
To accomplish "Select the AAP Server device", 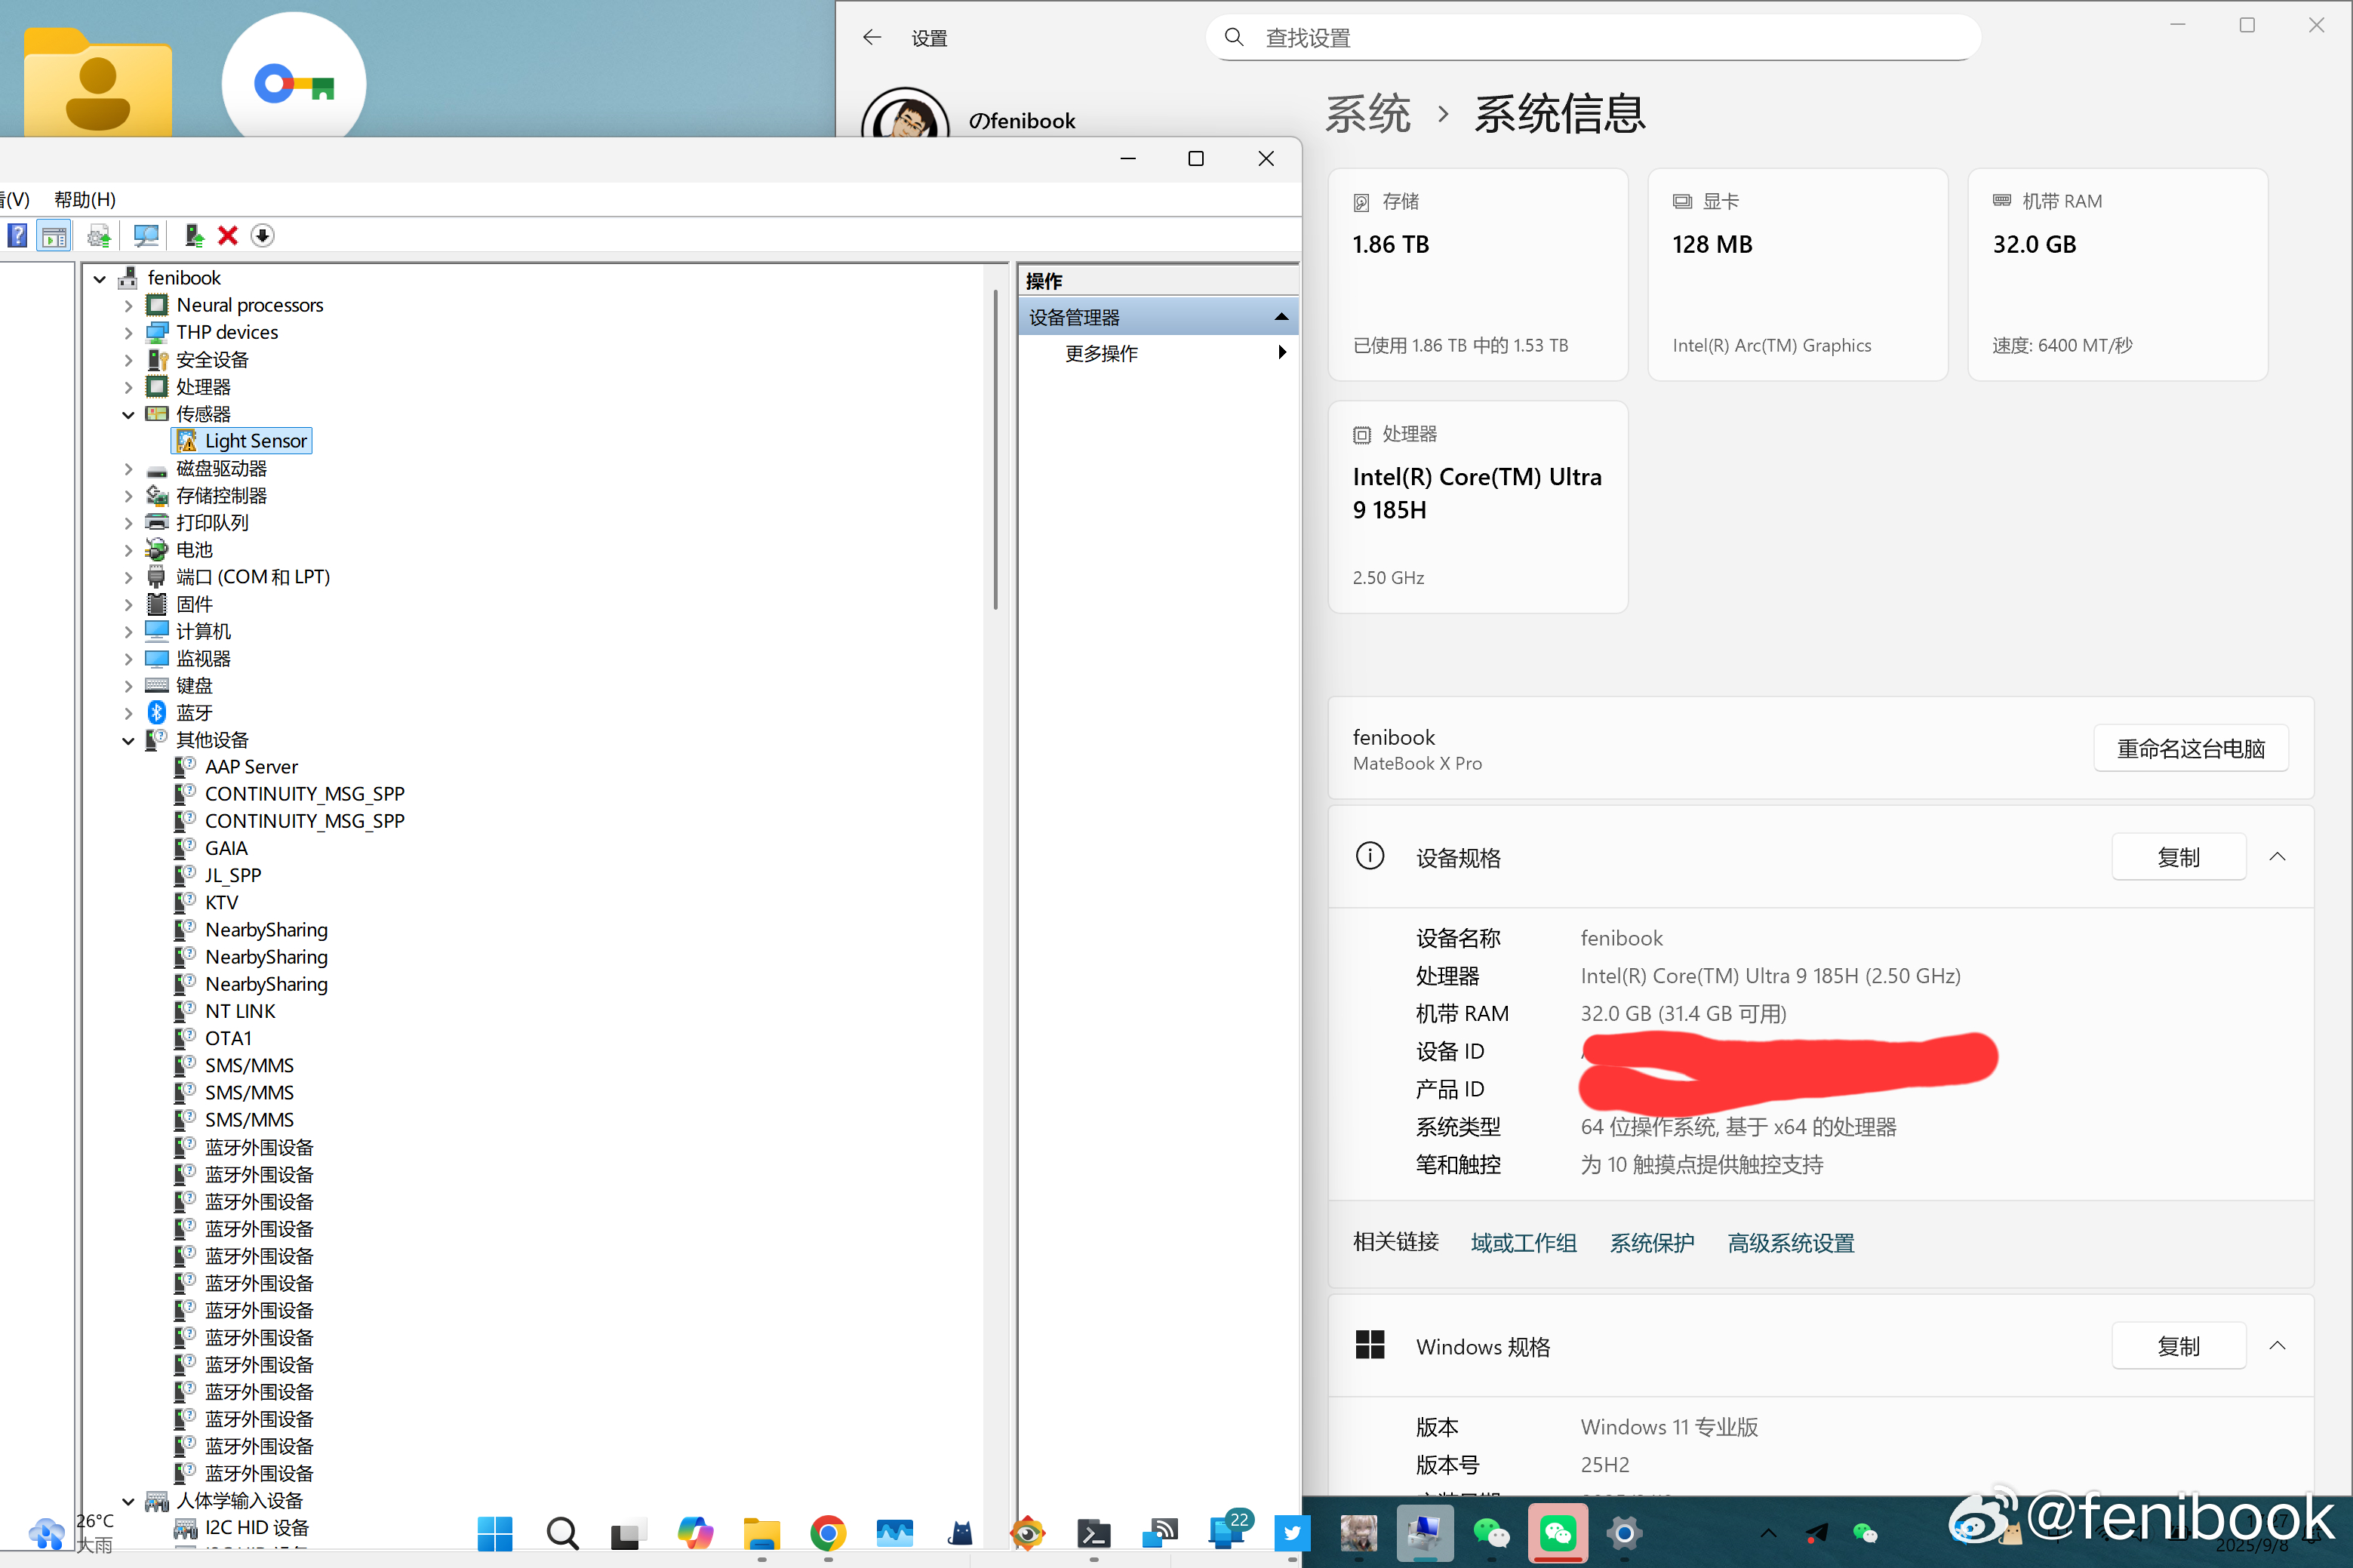I will tap(251, 767).
